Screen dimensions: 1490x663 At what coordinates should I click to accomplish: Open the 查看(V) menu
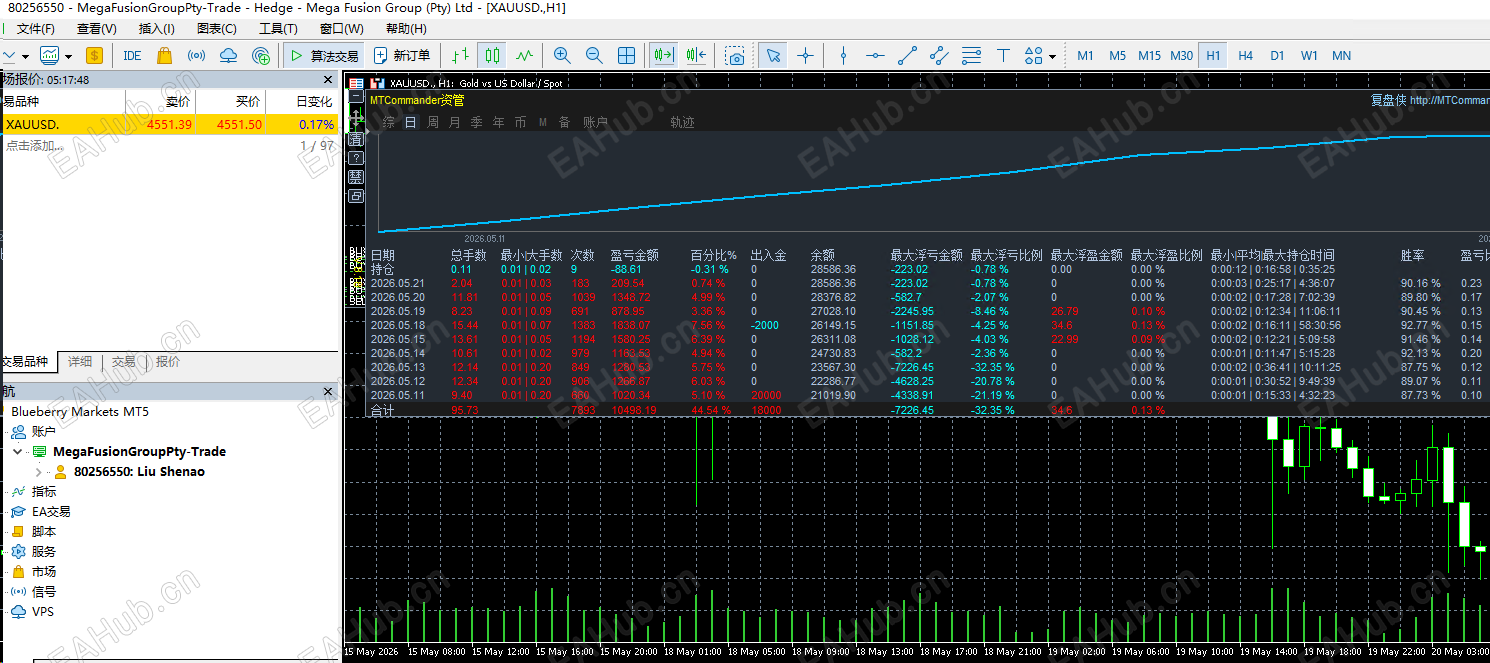[x=96, y=29]
